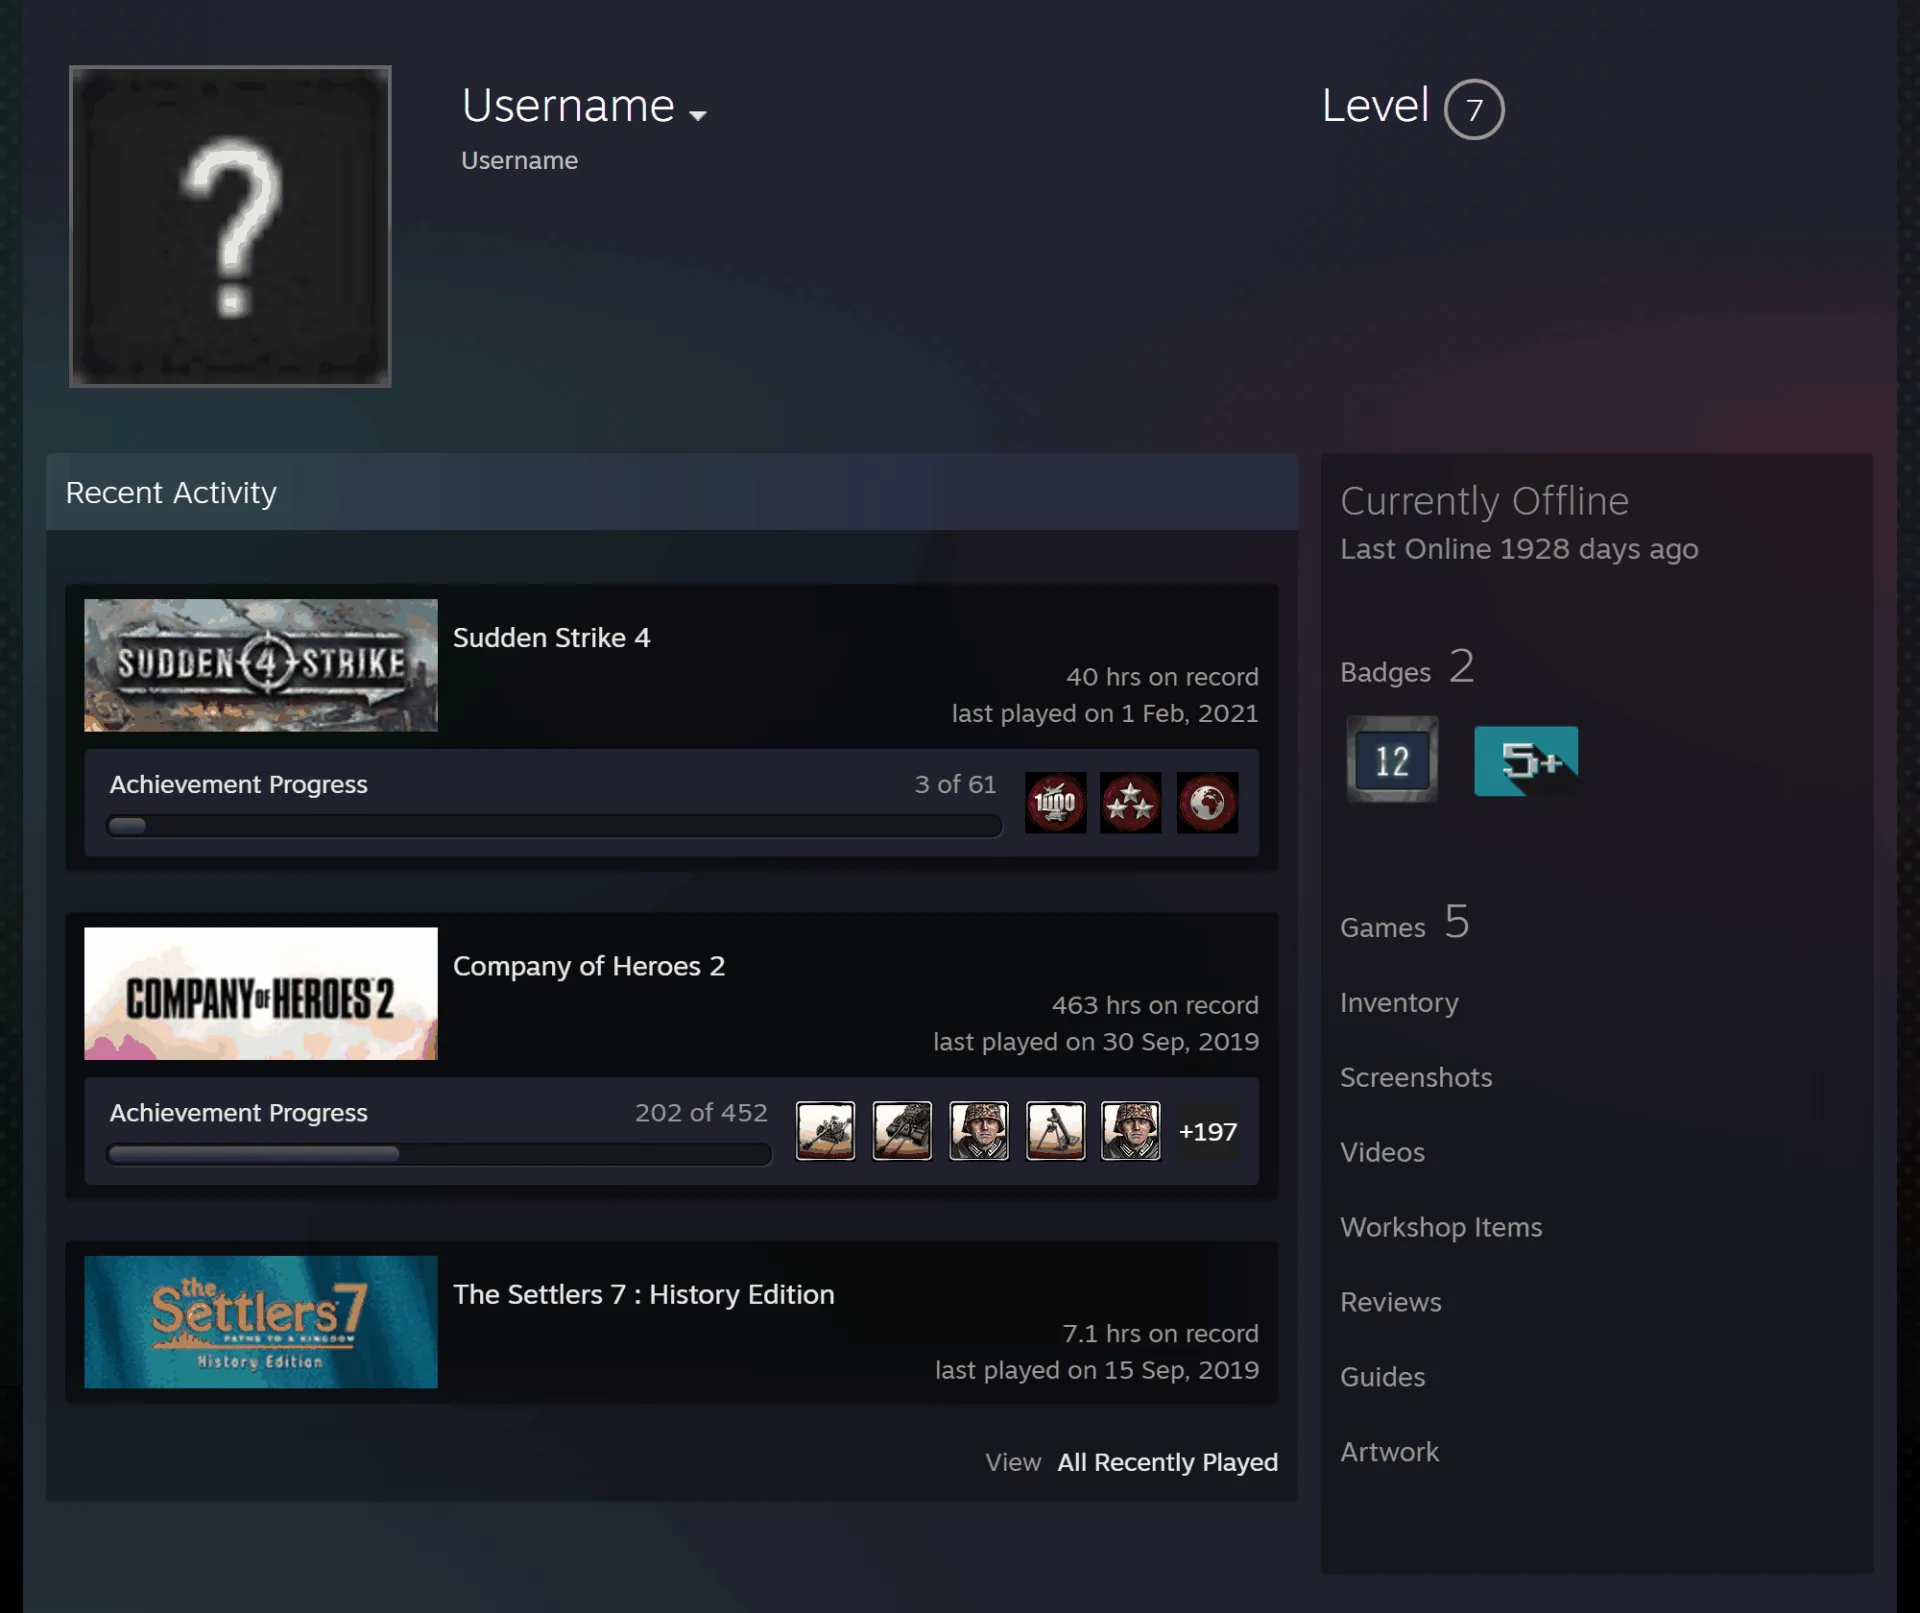Click the Level label in header
The image size is (1920, 1613).
point(1375,106)
